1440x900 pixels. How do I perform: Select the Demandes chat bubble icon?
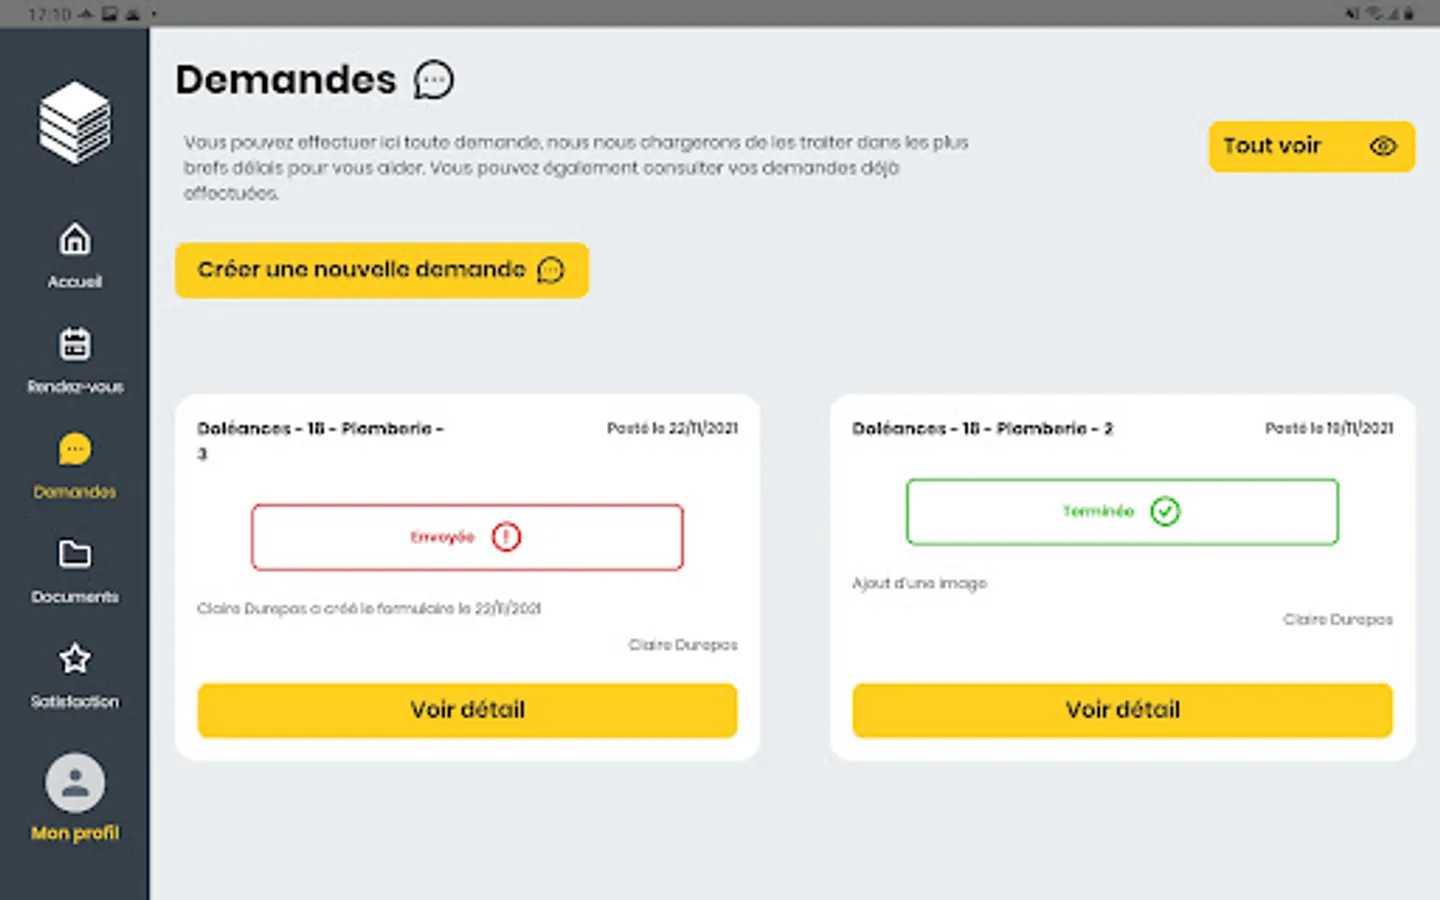75,450
